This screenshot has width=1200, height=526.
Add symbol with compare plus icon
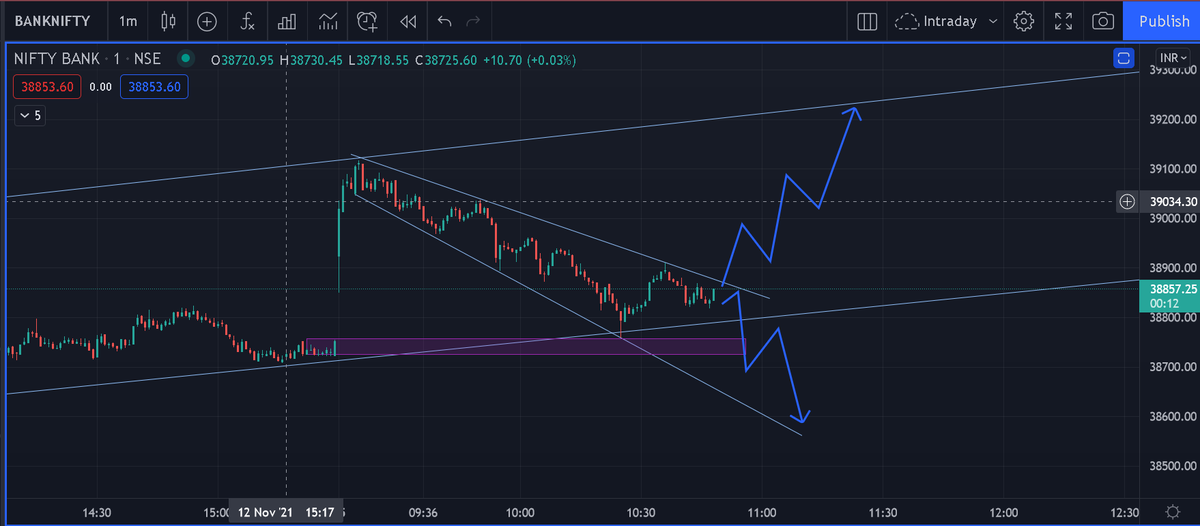click(x=207, y=20)
